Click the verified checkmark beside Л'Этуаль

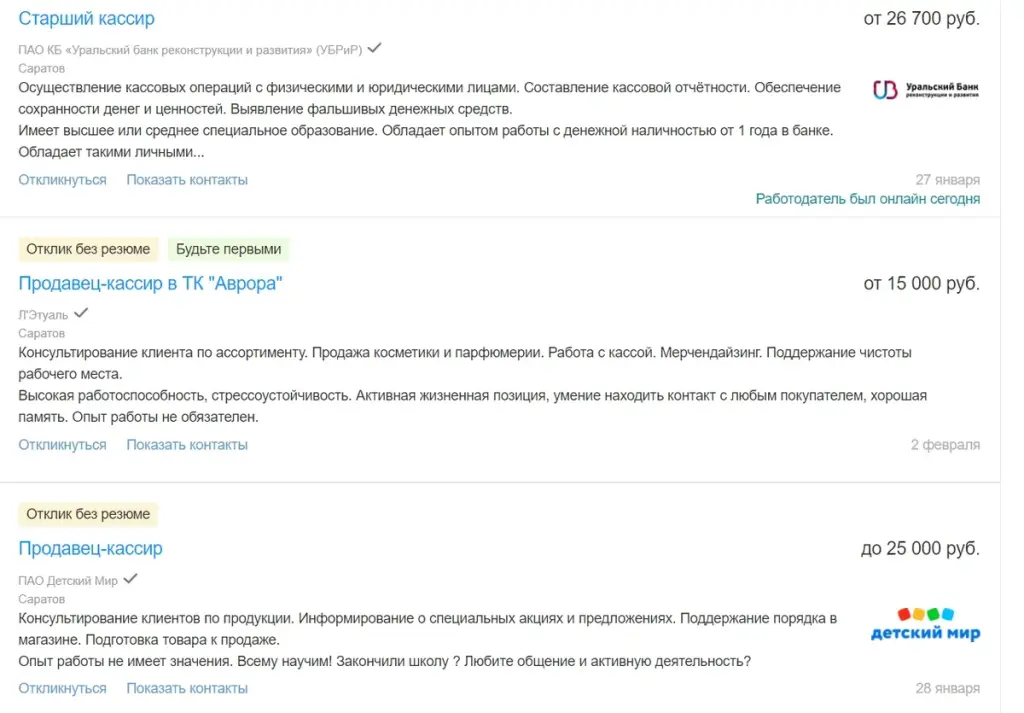point(81,313)
